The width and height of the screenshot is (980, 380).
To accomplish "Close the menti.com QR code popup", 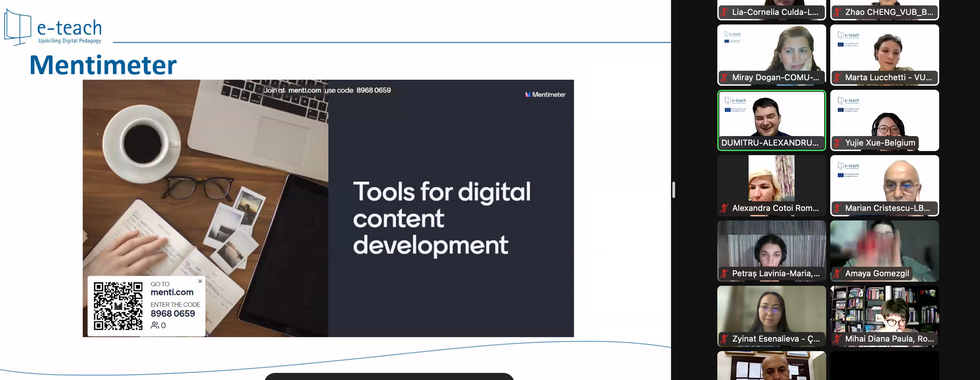I will pos(200,281).
